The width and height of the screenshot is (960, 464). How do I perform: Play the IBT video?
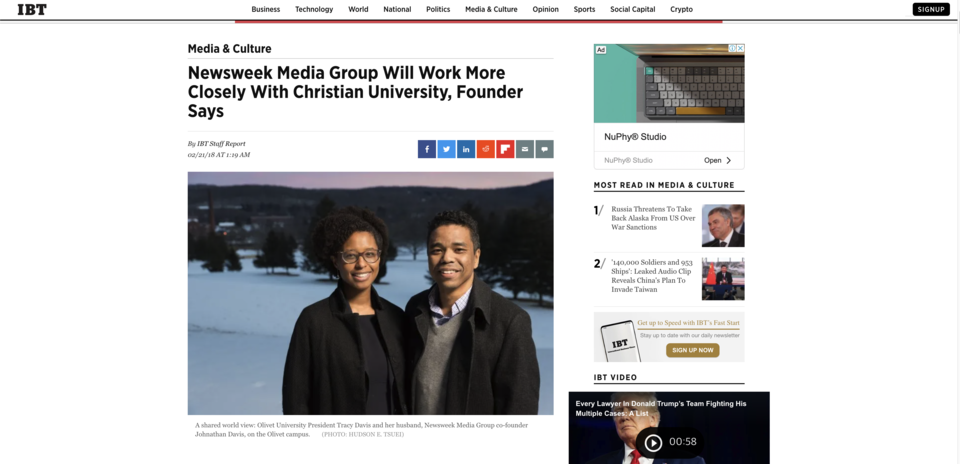(x=653, y=443)
